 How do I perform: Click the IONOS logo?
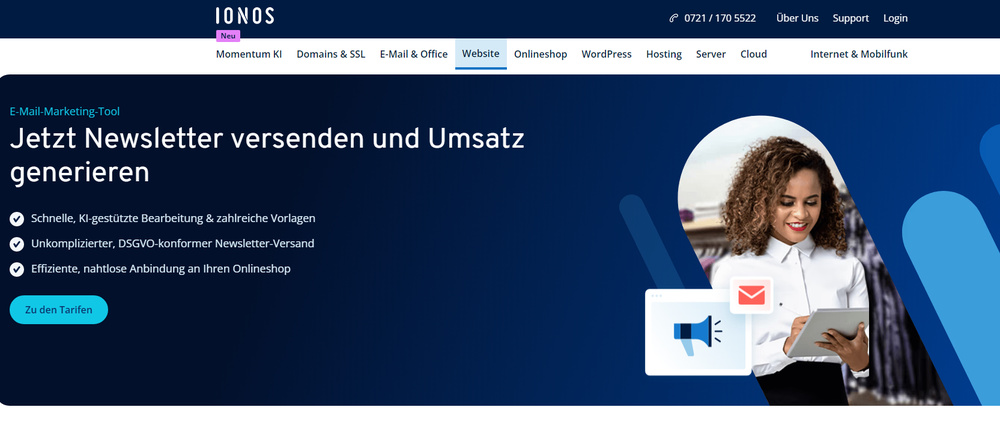(x=244, y=16)
